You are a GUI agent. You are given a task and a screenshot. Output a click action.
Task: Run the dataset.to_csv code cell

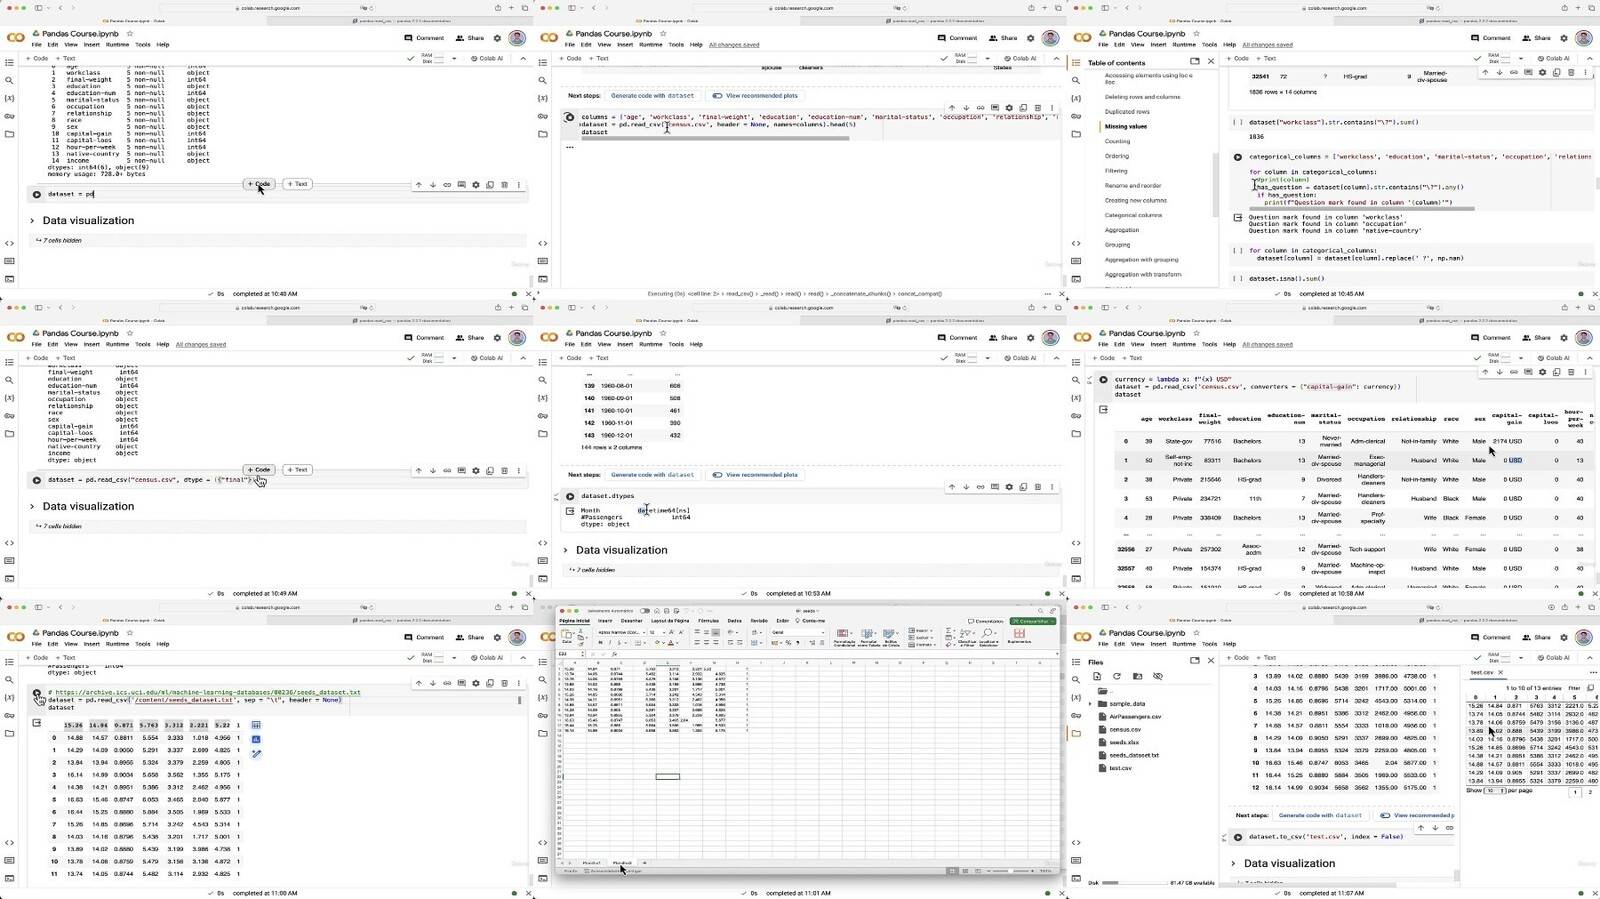(x=1238, y=837)
